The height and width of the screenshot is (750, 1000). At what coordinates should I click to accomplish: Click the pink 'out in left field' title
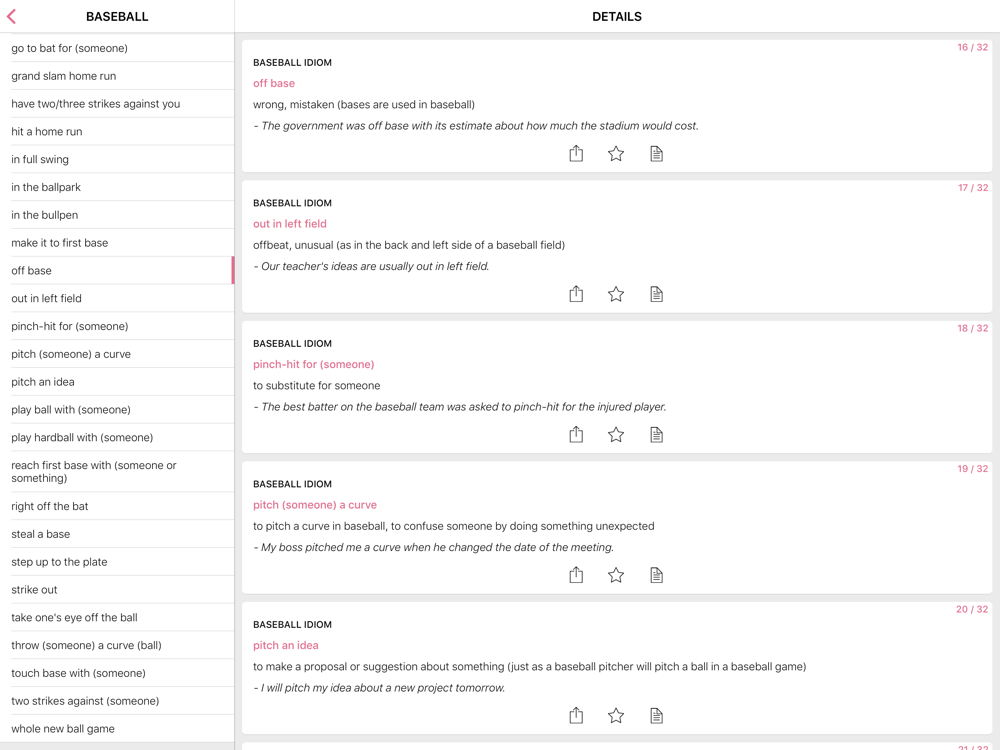290,224
